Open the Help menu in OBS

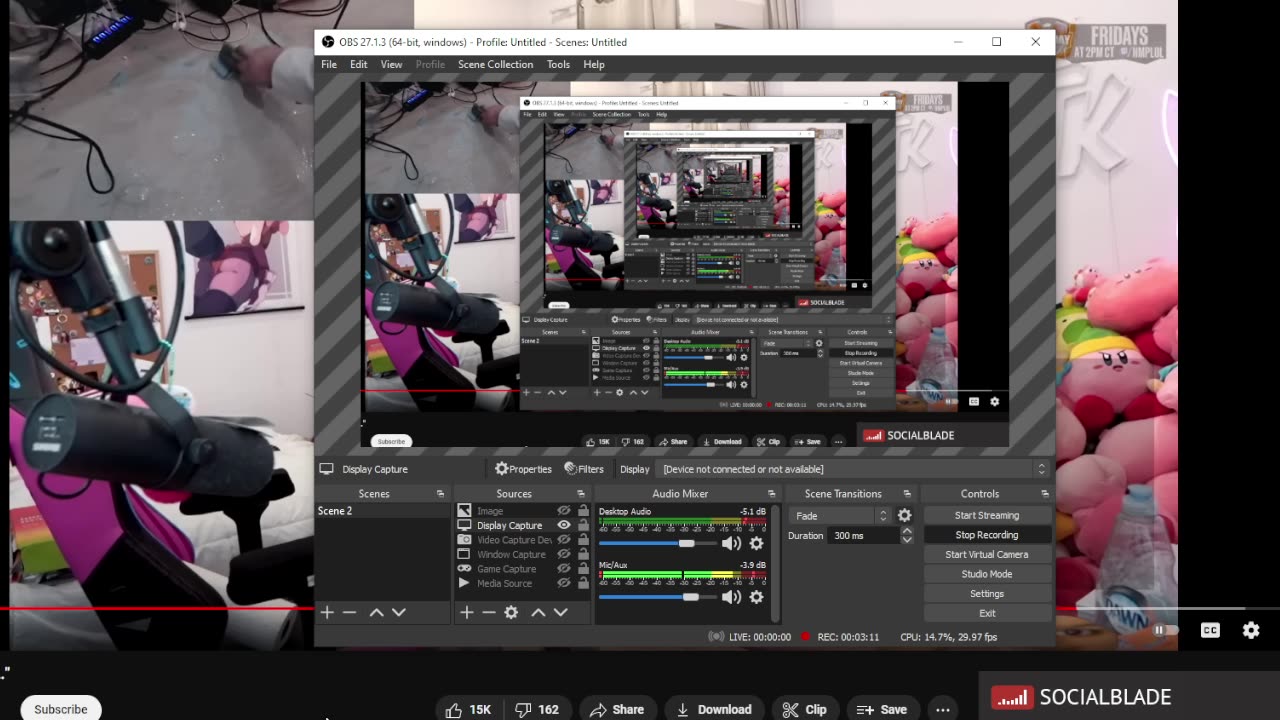594,64
